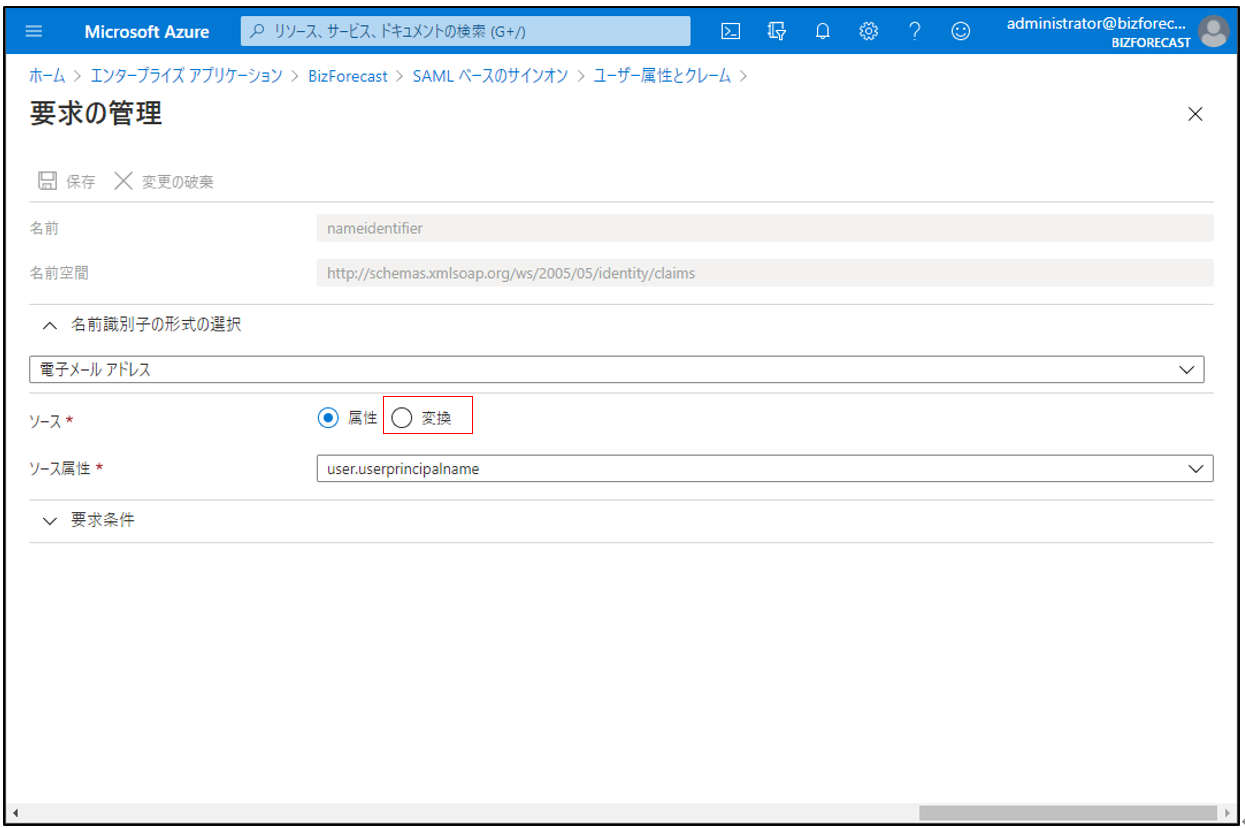Close the 要求の管理 pane with X
The height and width of the screenshot is (828, 1245).
click(1195, 114)
